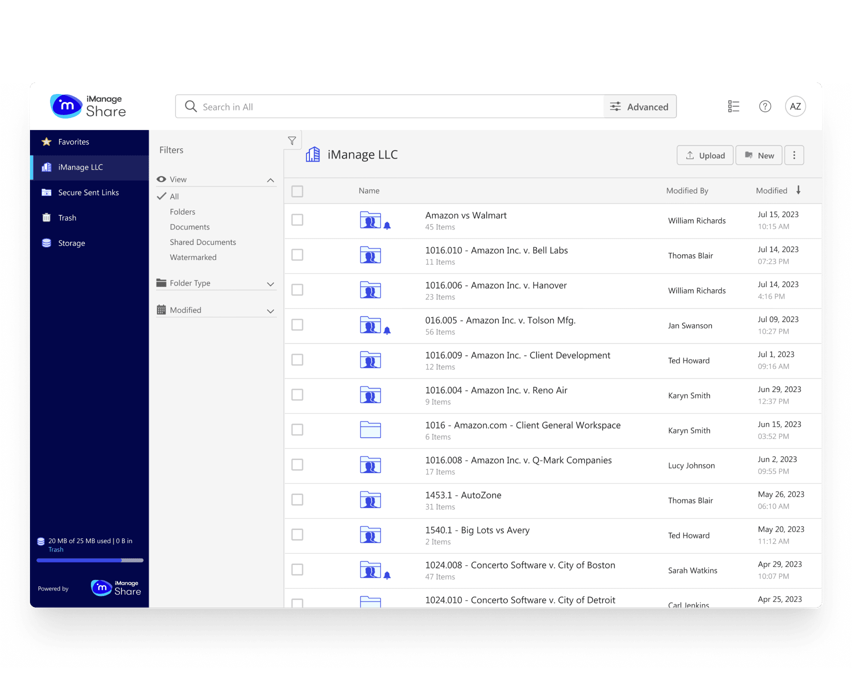Click folder icon for Amazon Inc. v. Bell Labs
The width and height of the screenshot is (852, 690).
[370, 255]
